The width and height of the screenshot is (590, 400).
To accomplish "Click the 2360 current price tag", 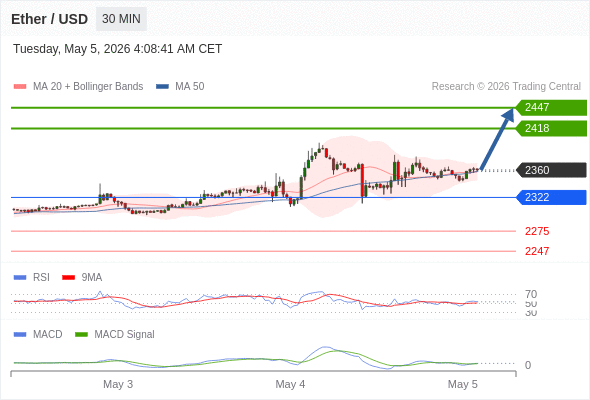I will (551, 170).
